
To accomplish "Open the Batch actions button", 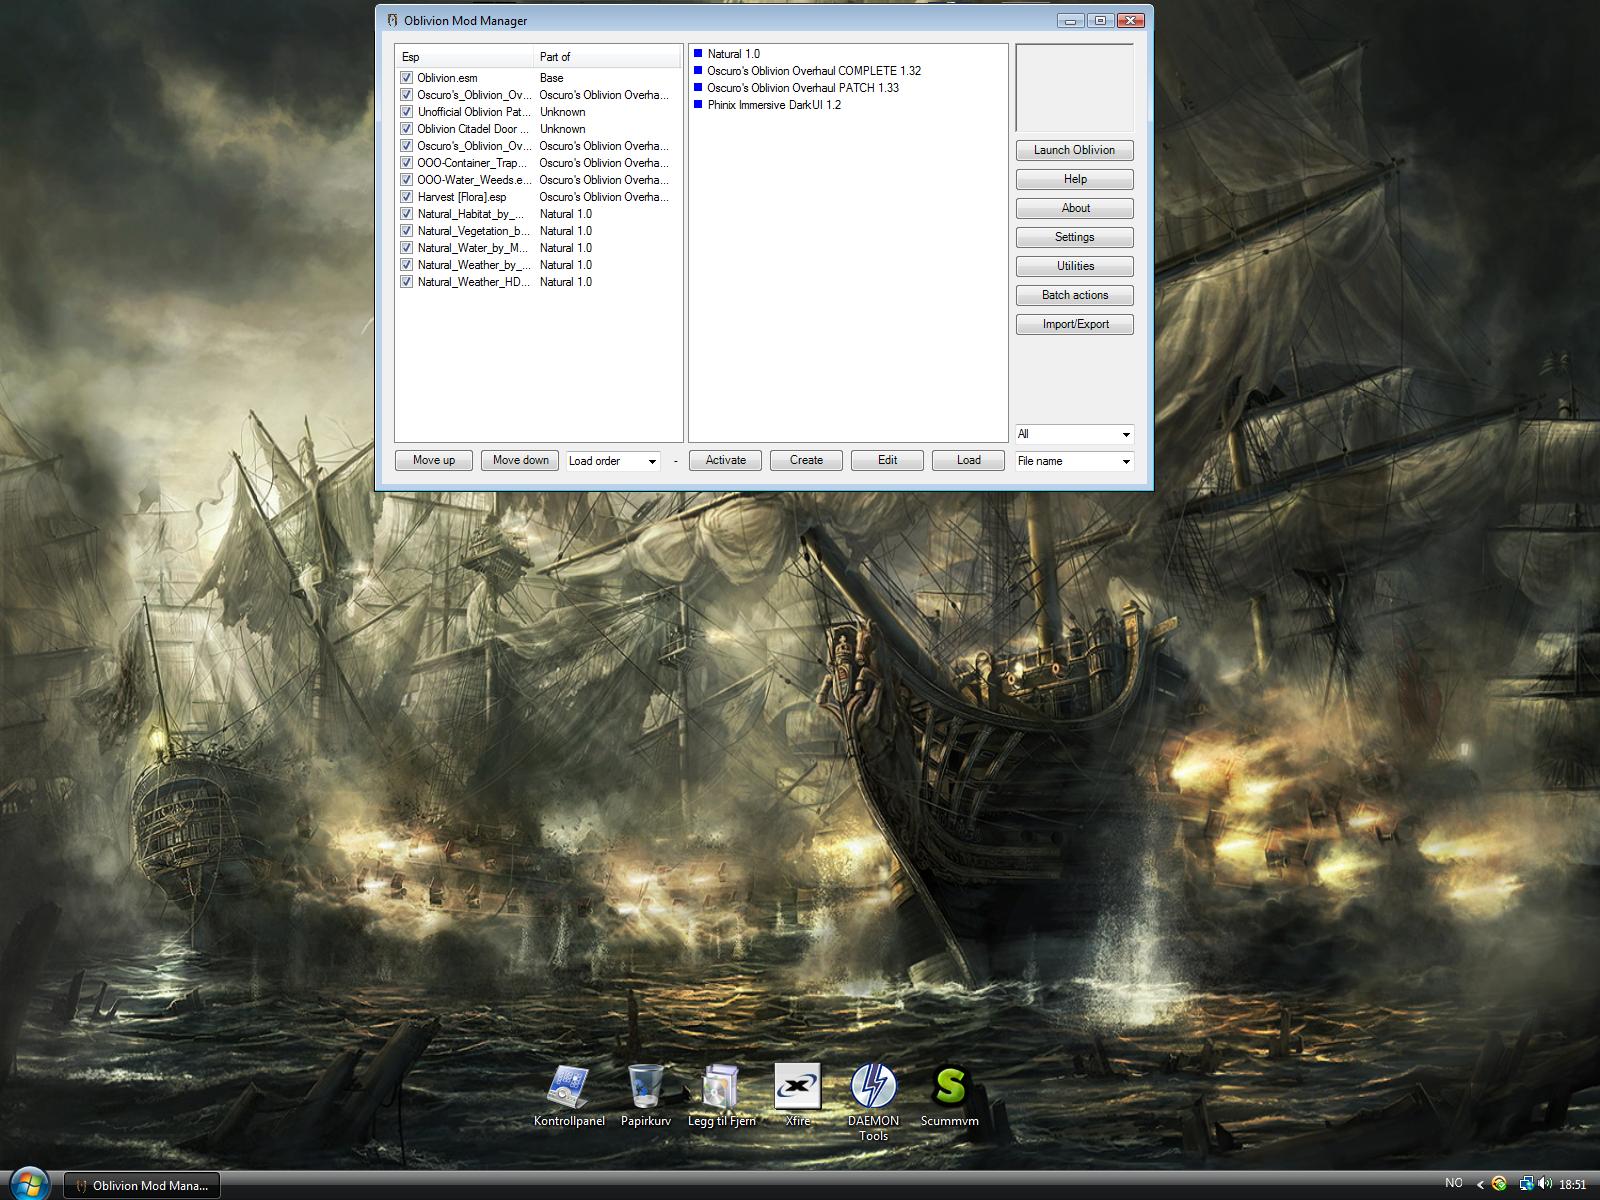I will (1074, 295).
